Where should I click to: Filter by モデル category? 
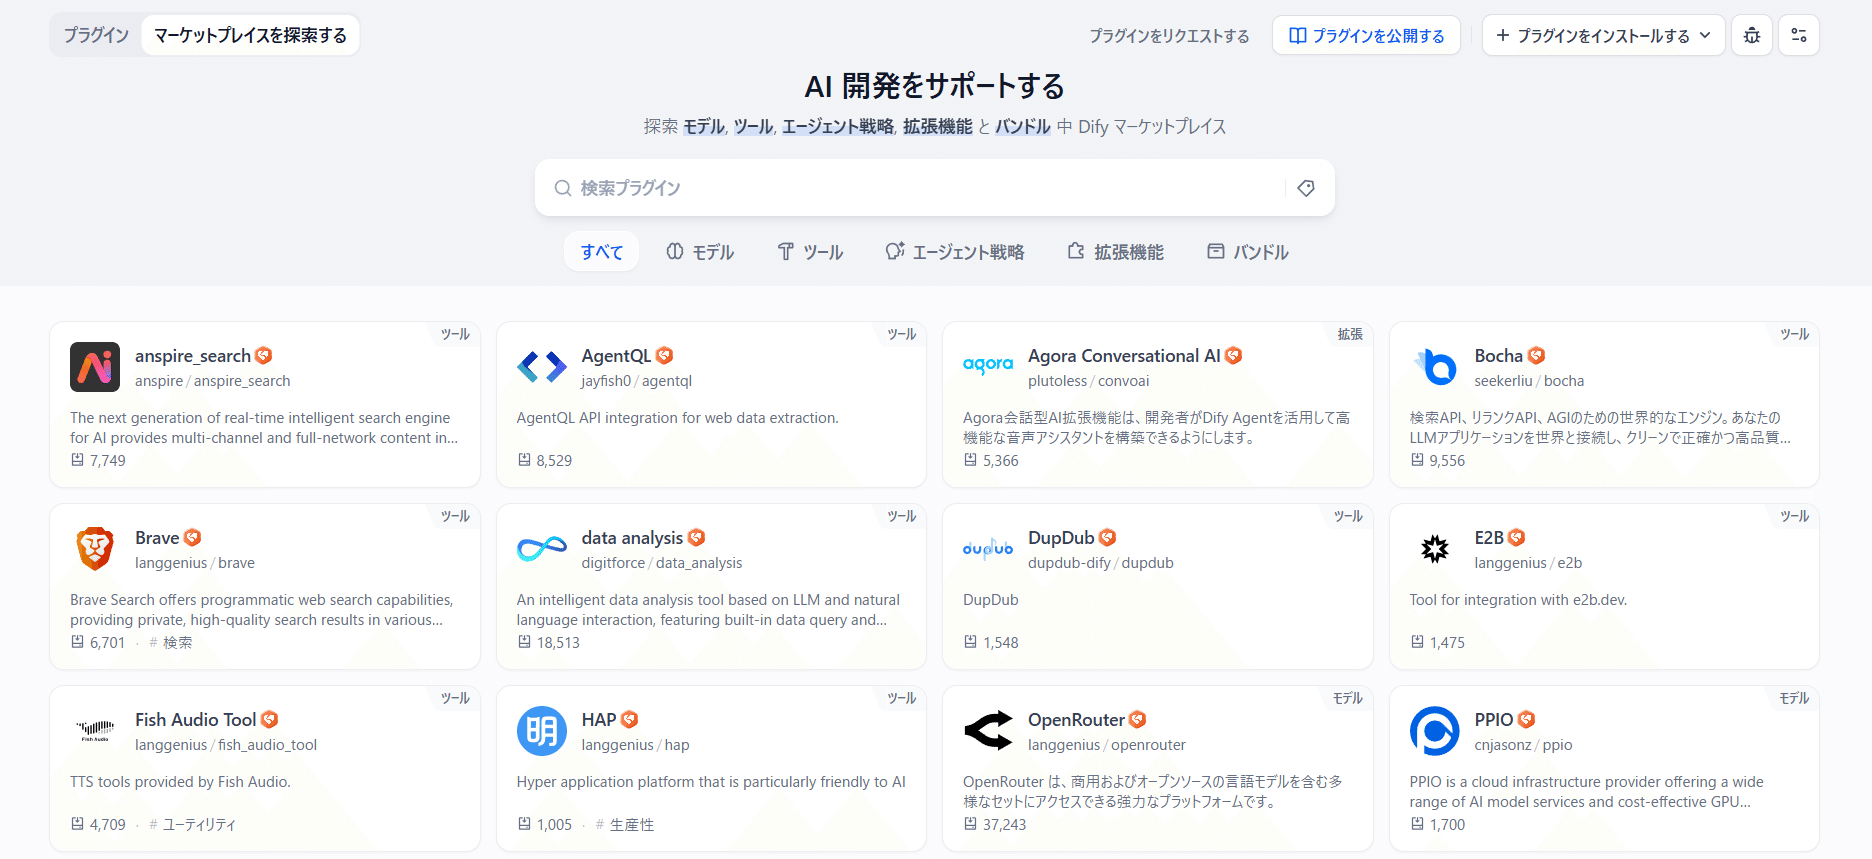(700, 252)
